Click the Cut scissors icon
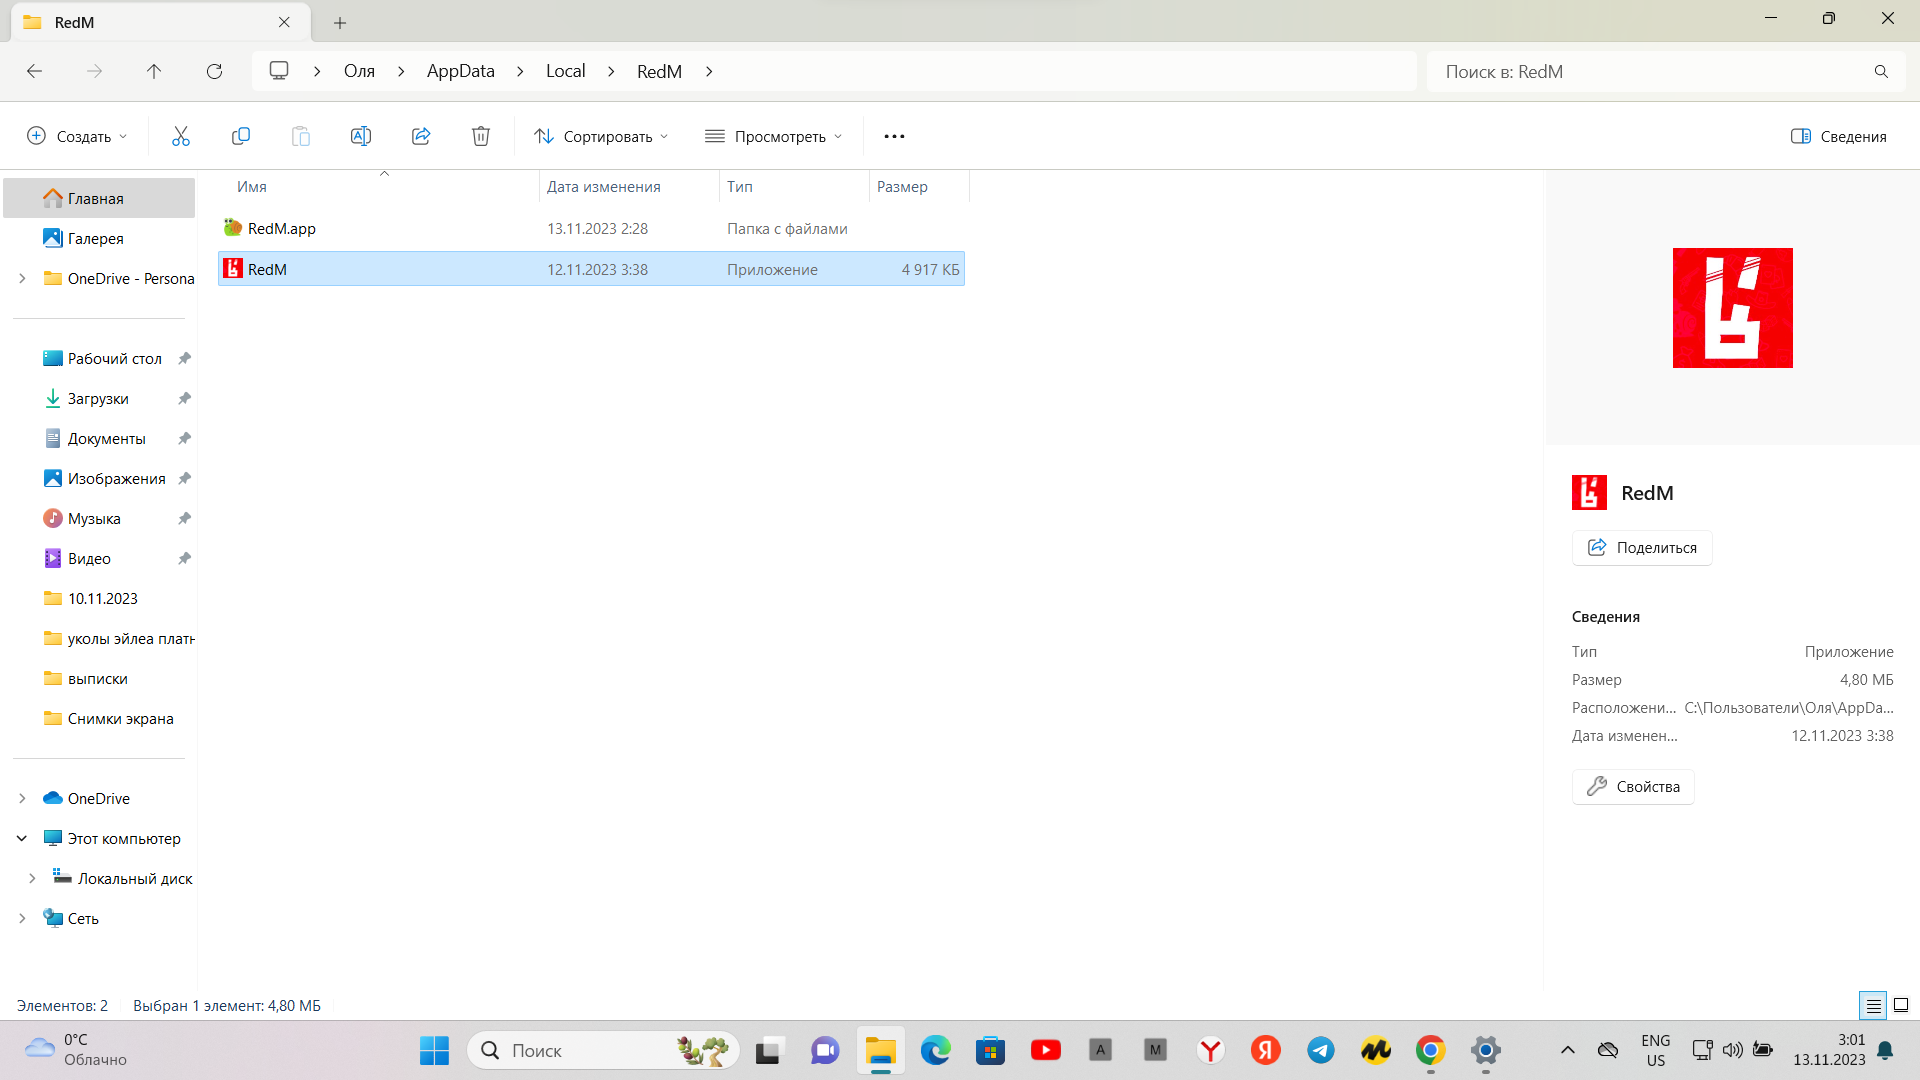Image resolution: width=1920 pixels, height=1080 pixels. [x=180, y=136]
